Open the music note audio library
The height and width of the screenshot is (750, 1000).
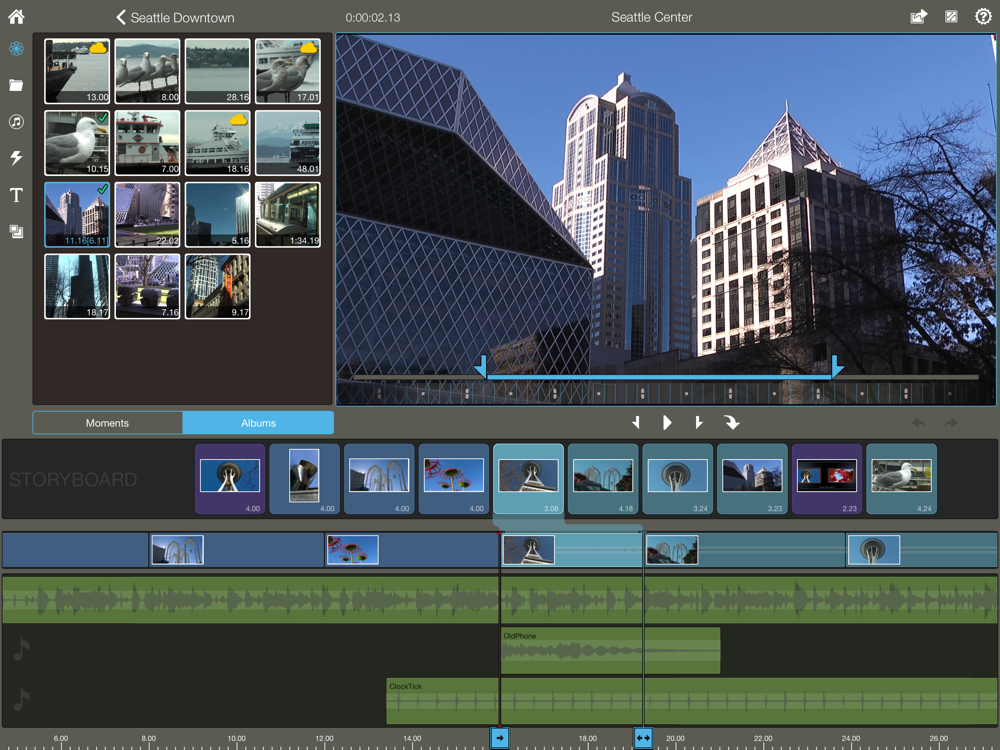[17, 121]
